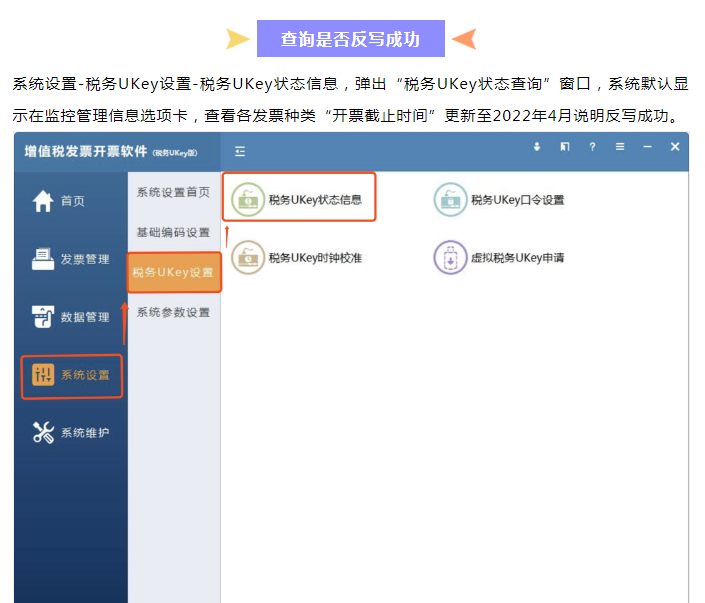Collapse sidebar using the menu indent icon
Screen dimensions: 705x603
click(240, 152)
